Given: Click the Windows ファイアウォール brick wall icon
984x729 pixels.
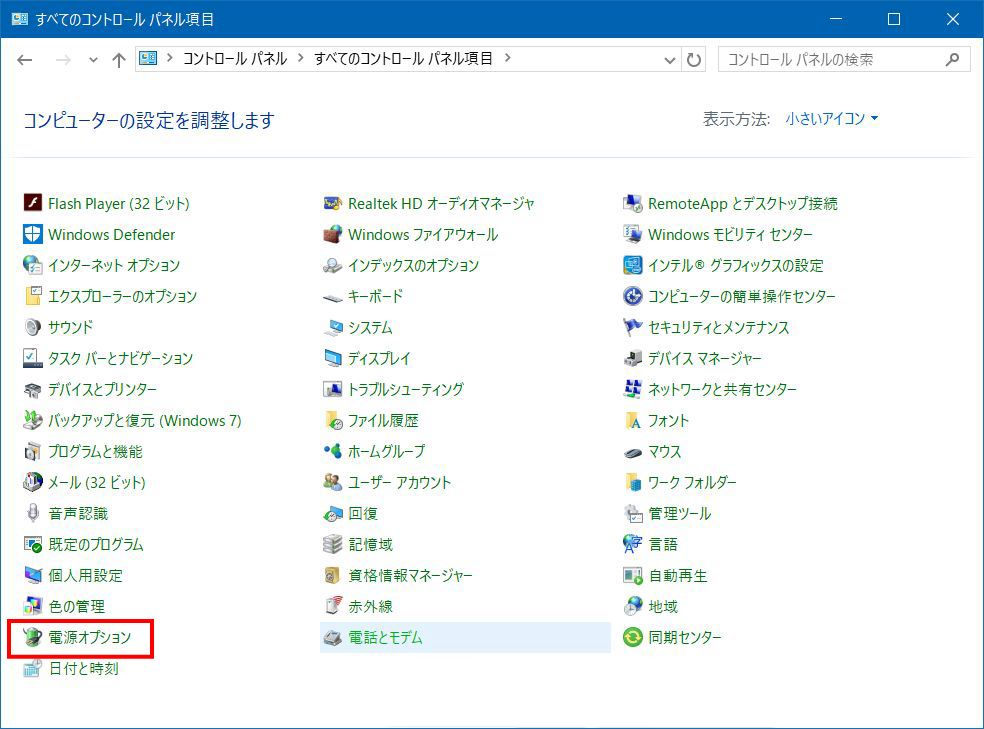Looking at the screenshot, I should [x=333, y=234].
